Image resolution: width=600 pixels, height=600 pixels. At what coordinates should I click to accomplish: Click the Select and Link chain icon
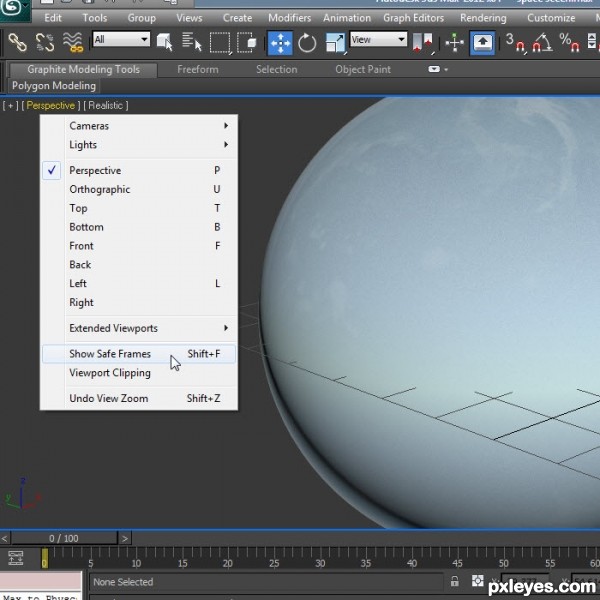(x=17, y=42)
